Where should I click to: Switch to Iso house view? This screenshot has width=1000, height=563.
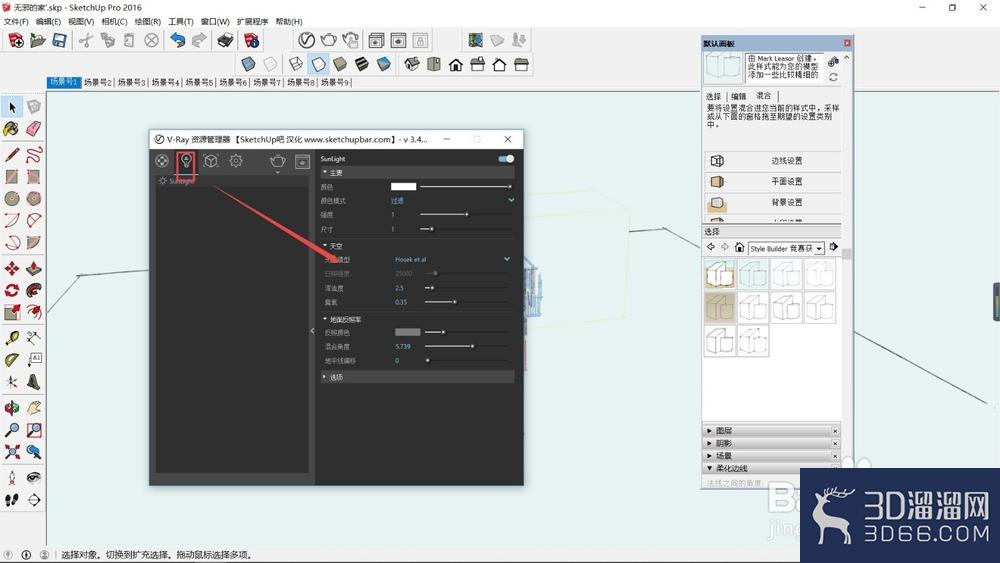[x=412, y=64]
